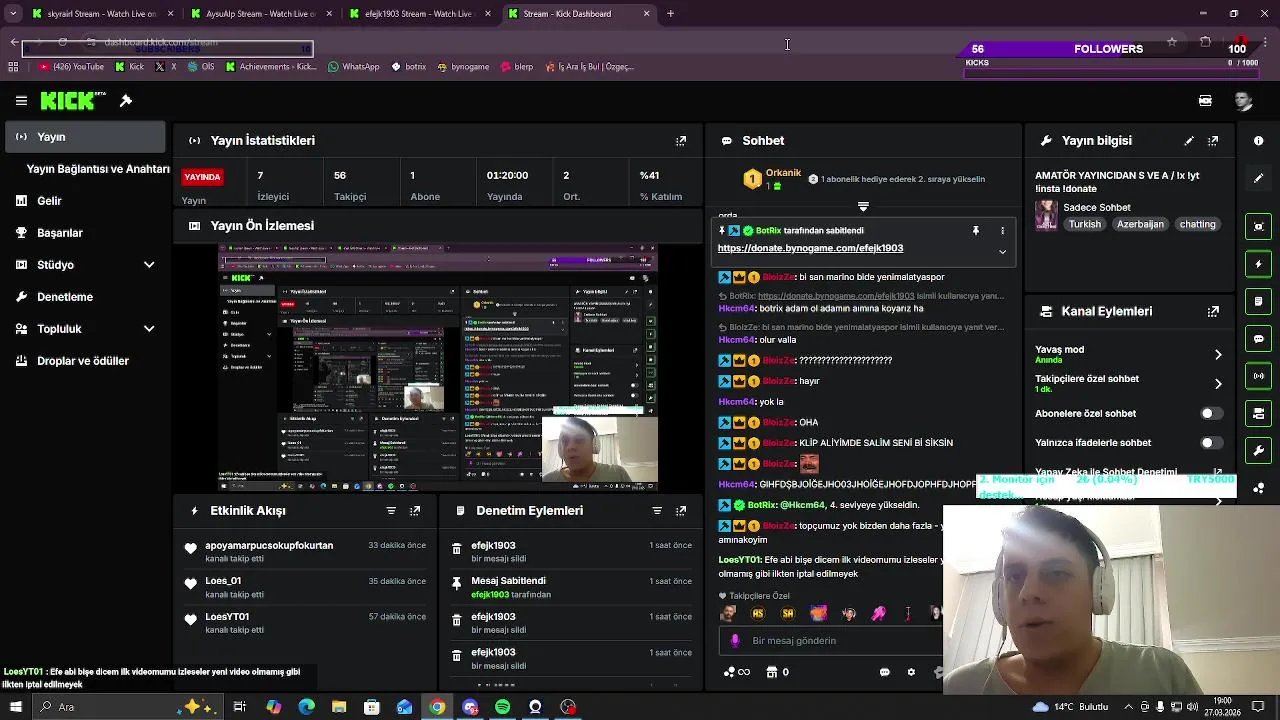
Task: Pop out the Etkinlik Akışı panel
Action: click(x=415, y=511)
